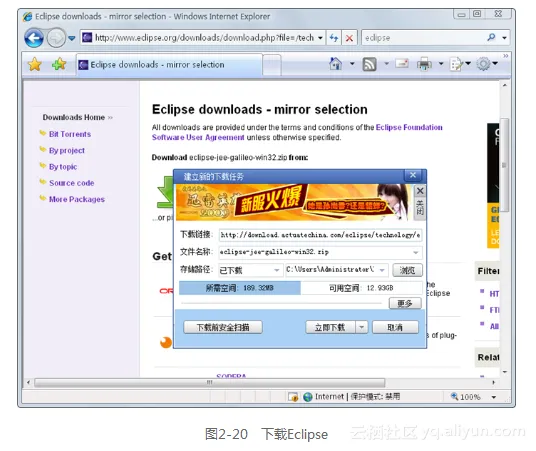This screenshot has height=451, width=536.
Task: Click the Read Mail icon
Action: coord(402,64)
